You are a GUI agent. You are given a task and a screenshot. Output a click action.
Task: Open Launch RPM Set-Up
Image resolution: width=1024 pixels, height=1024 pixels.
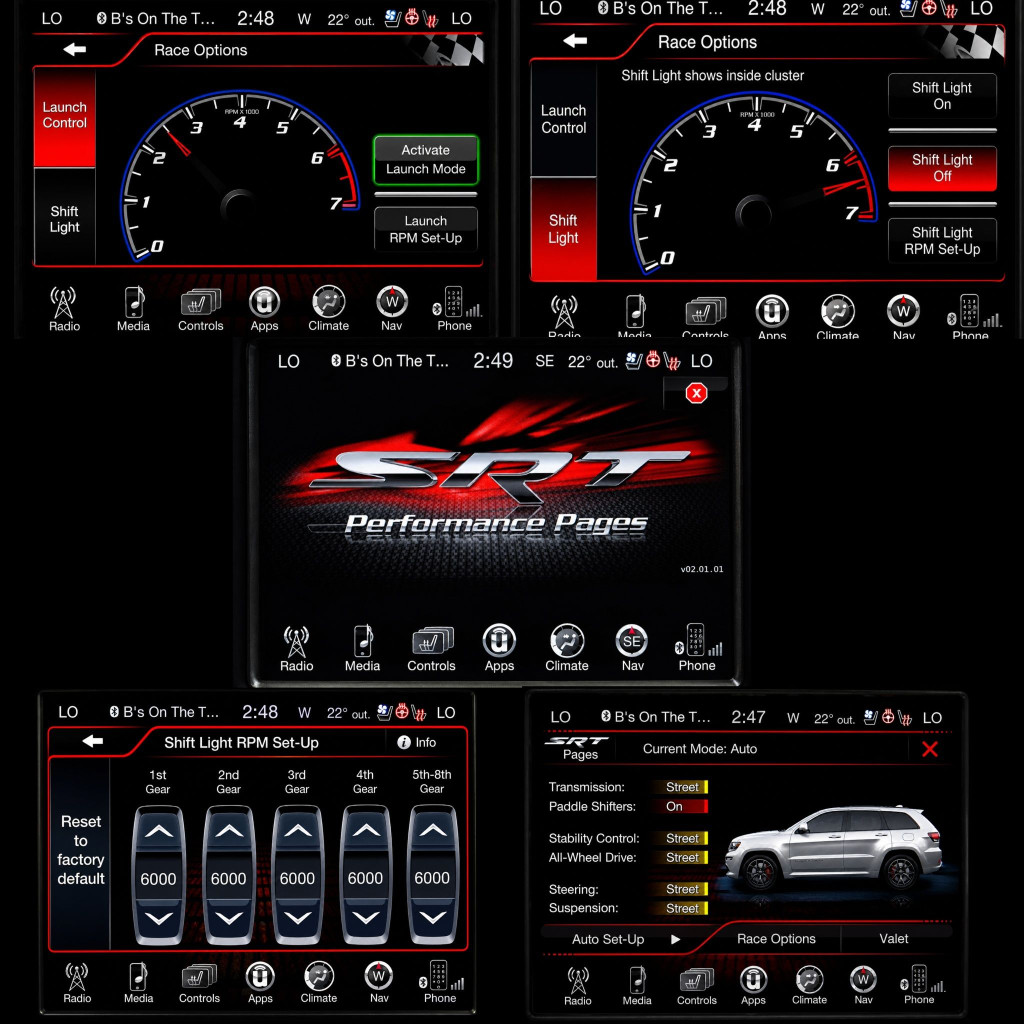pyautogui.click(x=425, y=229)
